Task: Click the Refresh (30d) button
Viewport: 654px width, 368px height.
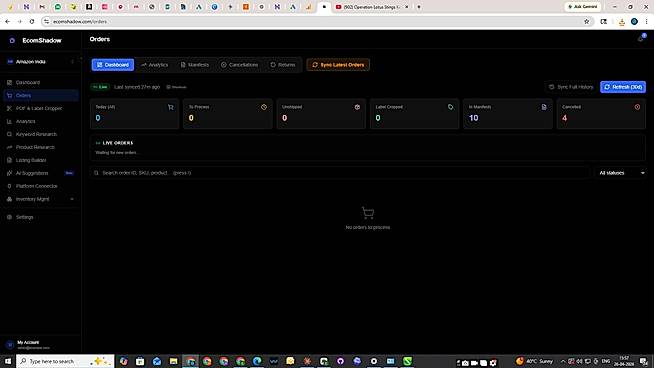Action: pyautogui.click(x=623, y=87)
